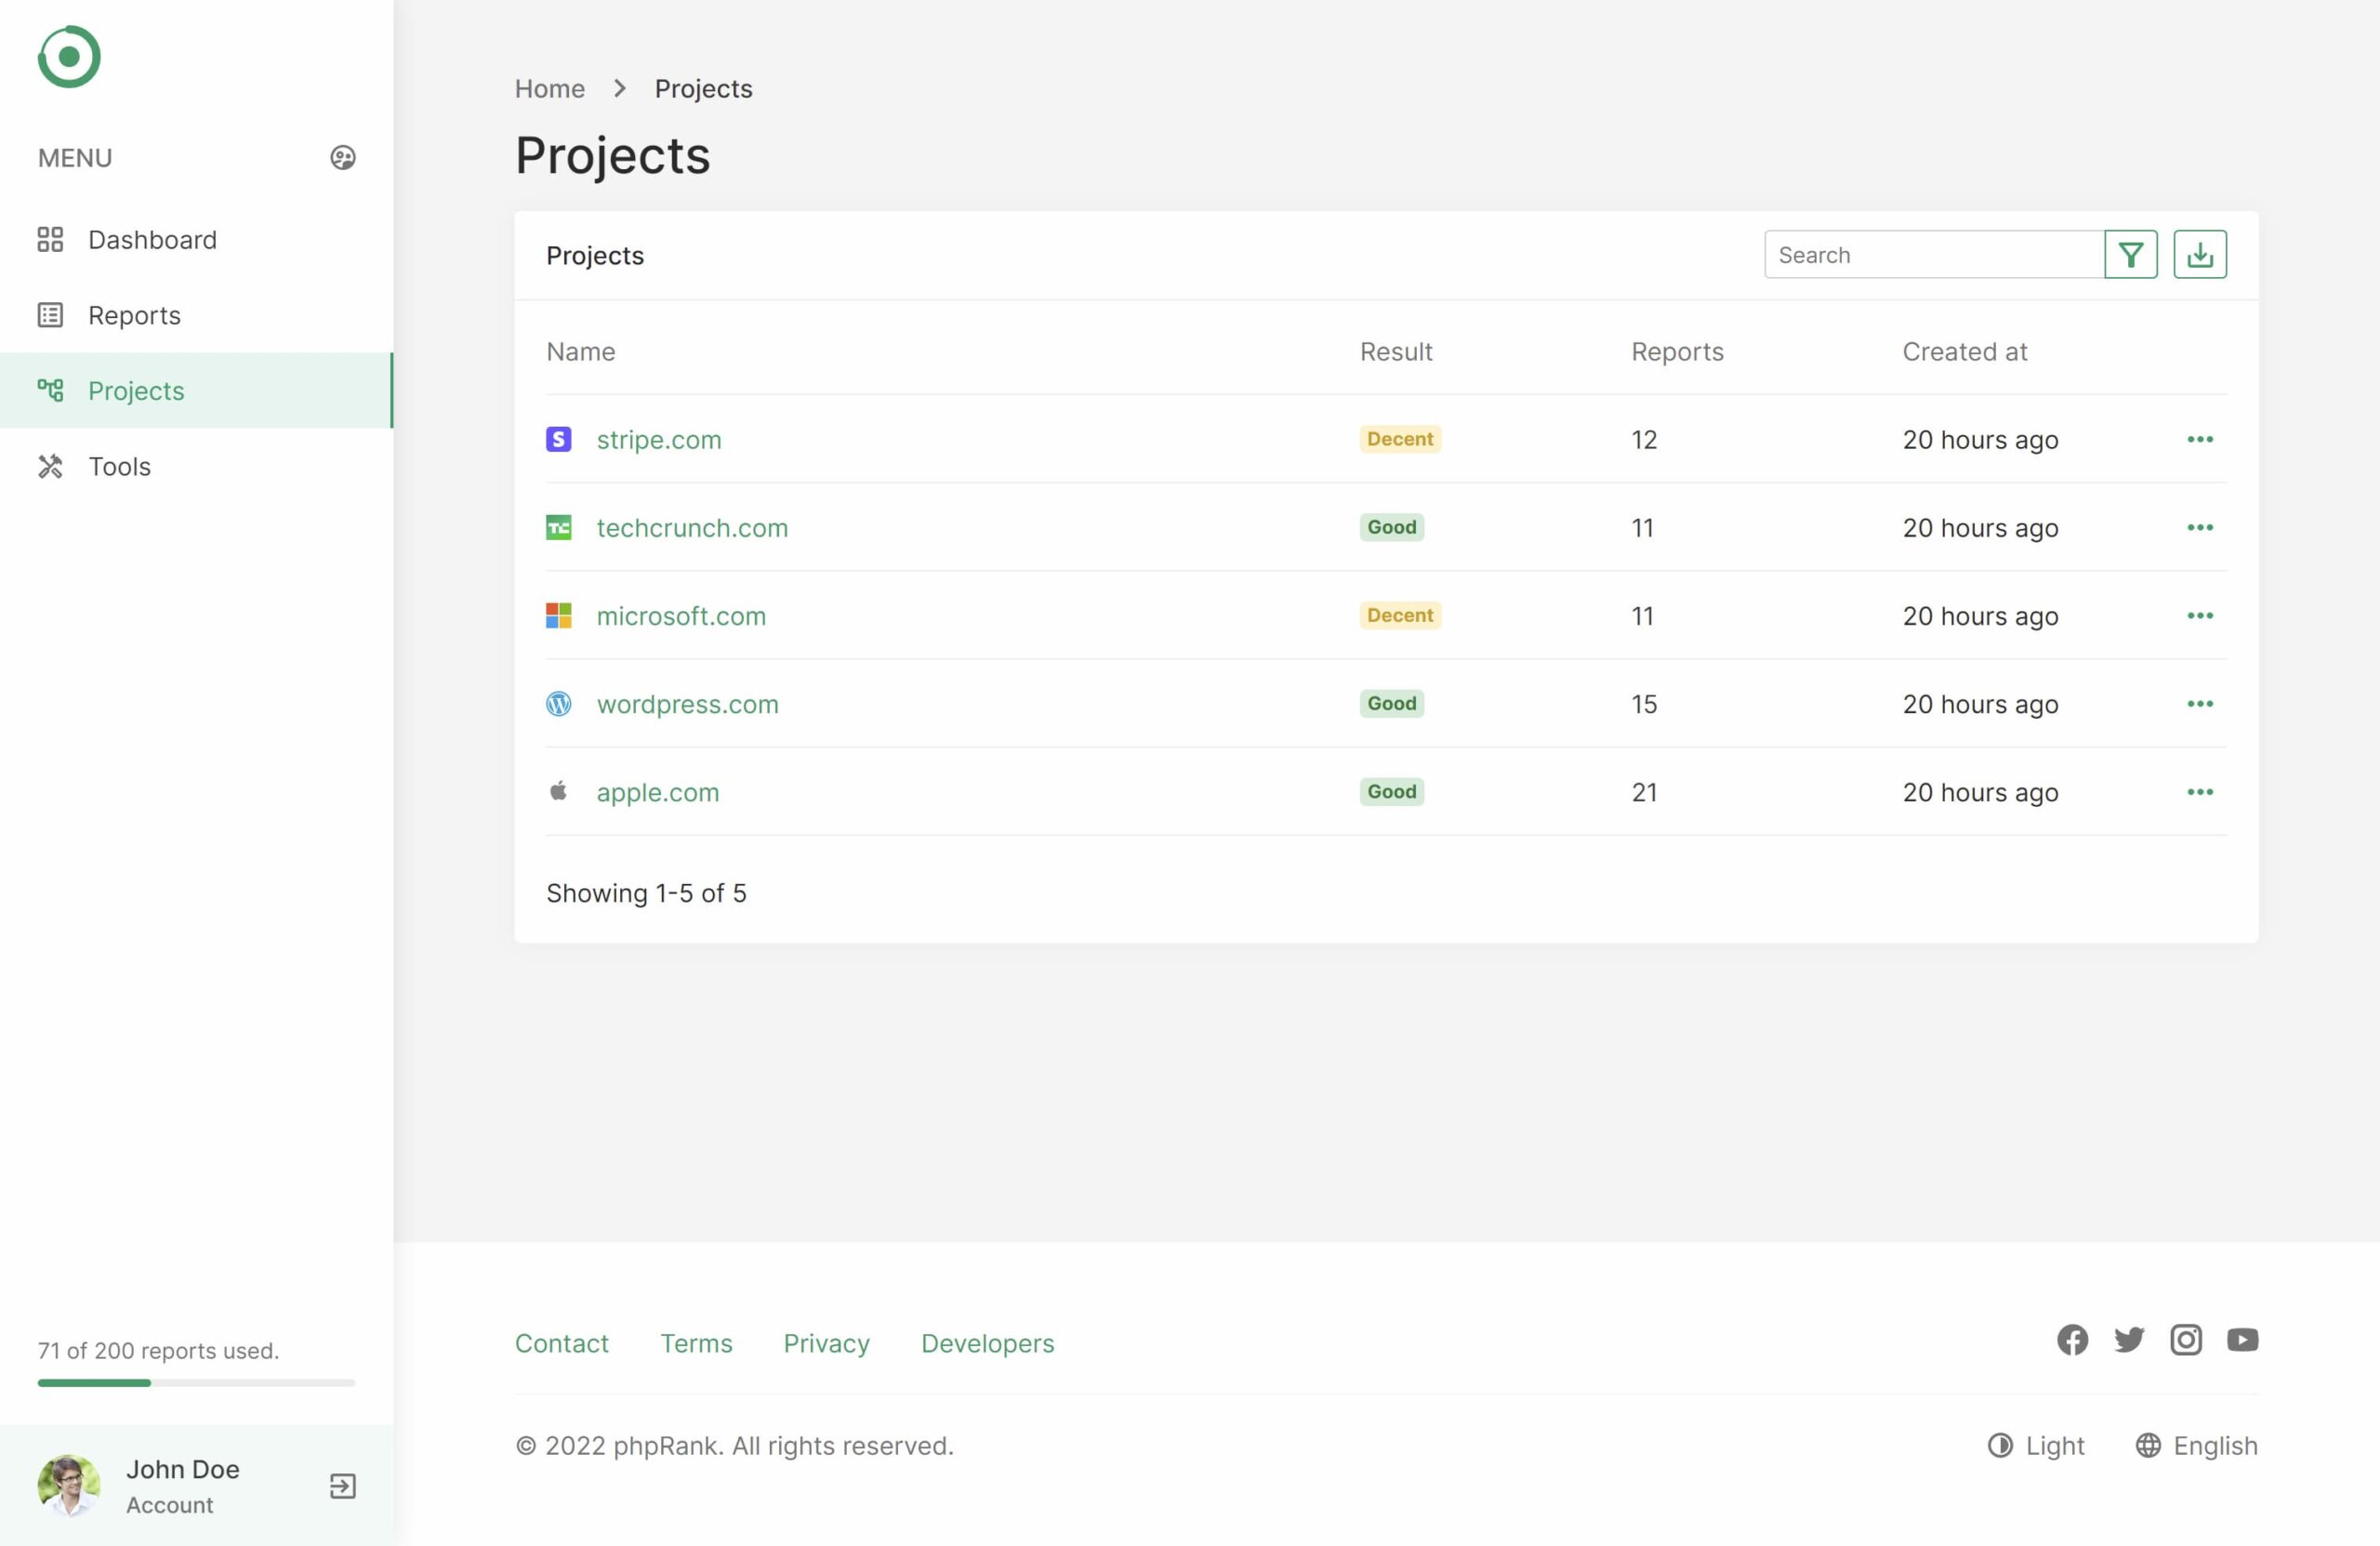Open the Facebook social icon
Image resolution: width=2380 pixels, height=1546 pixels.
point(2072,1340)
